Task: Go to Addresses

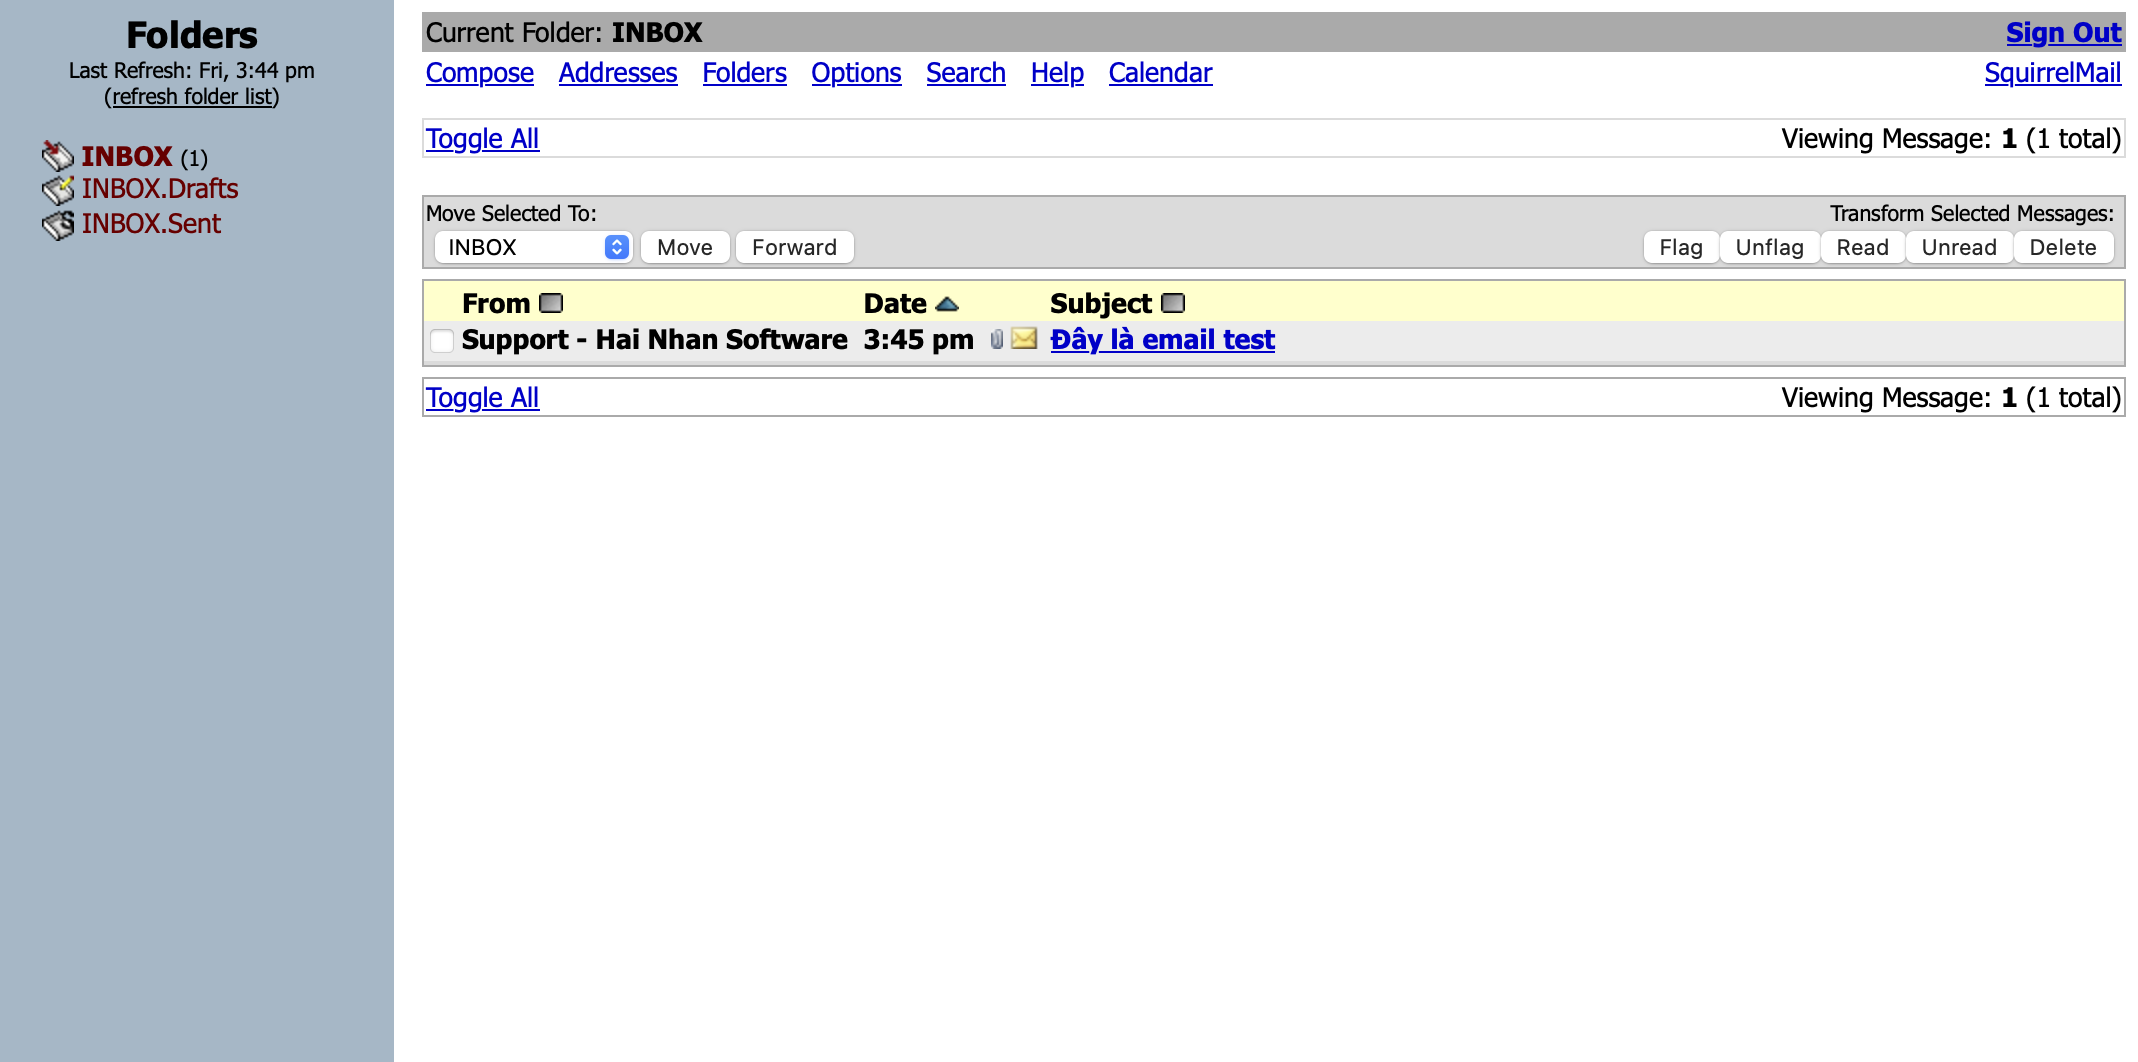Action: pyautogui.click(x=618, y=73)
